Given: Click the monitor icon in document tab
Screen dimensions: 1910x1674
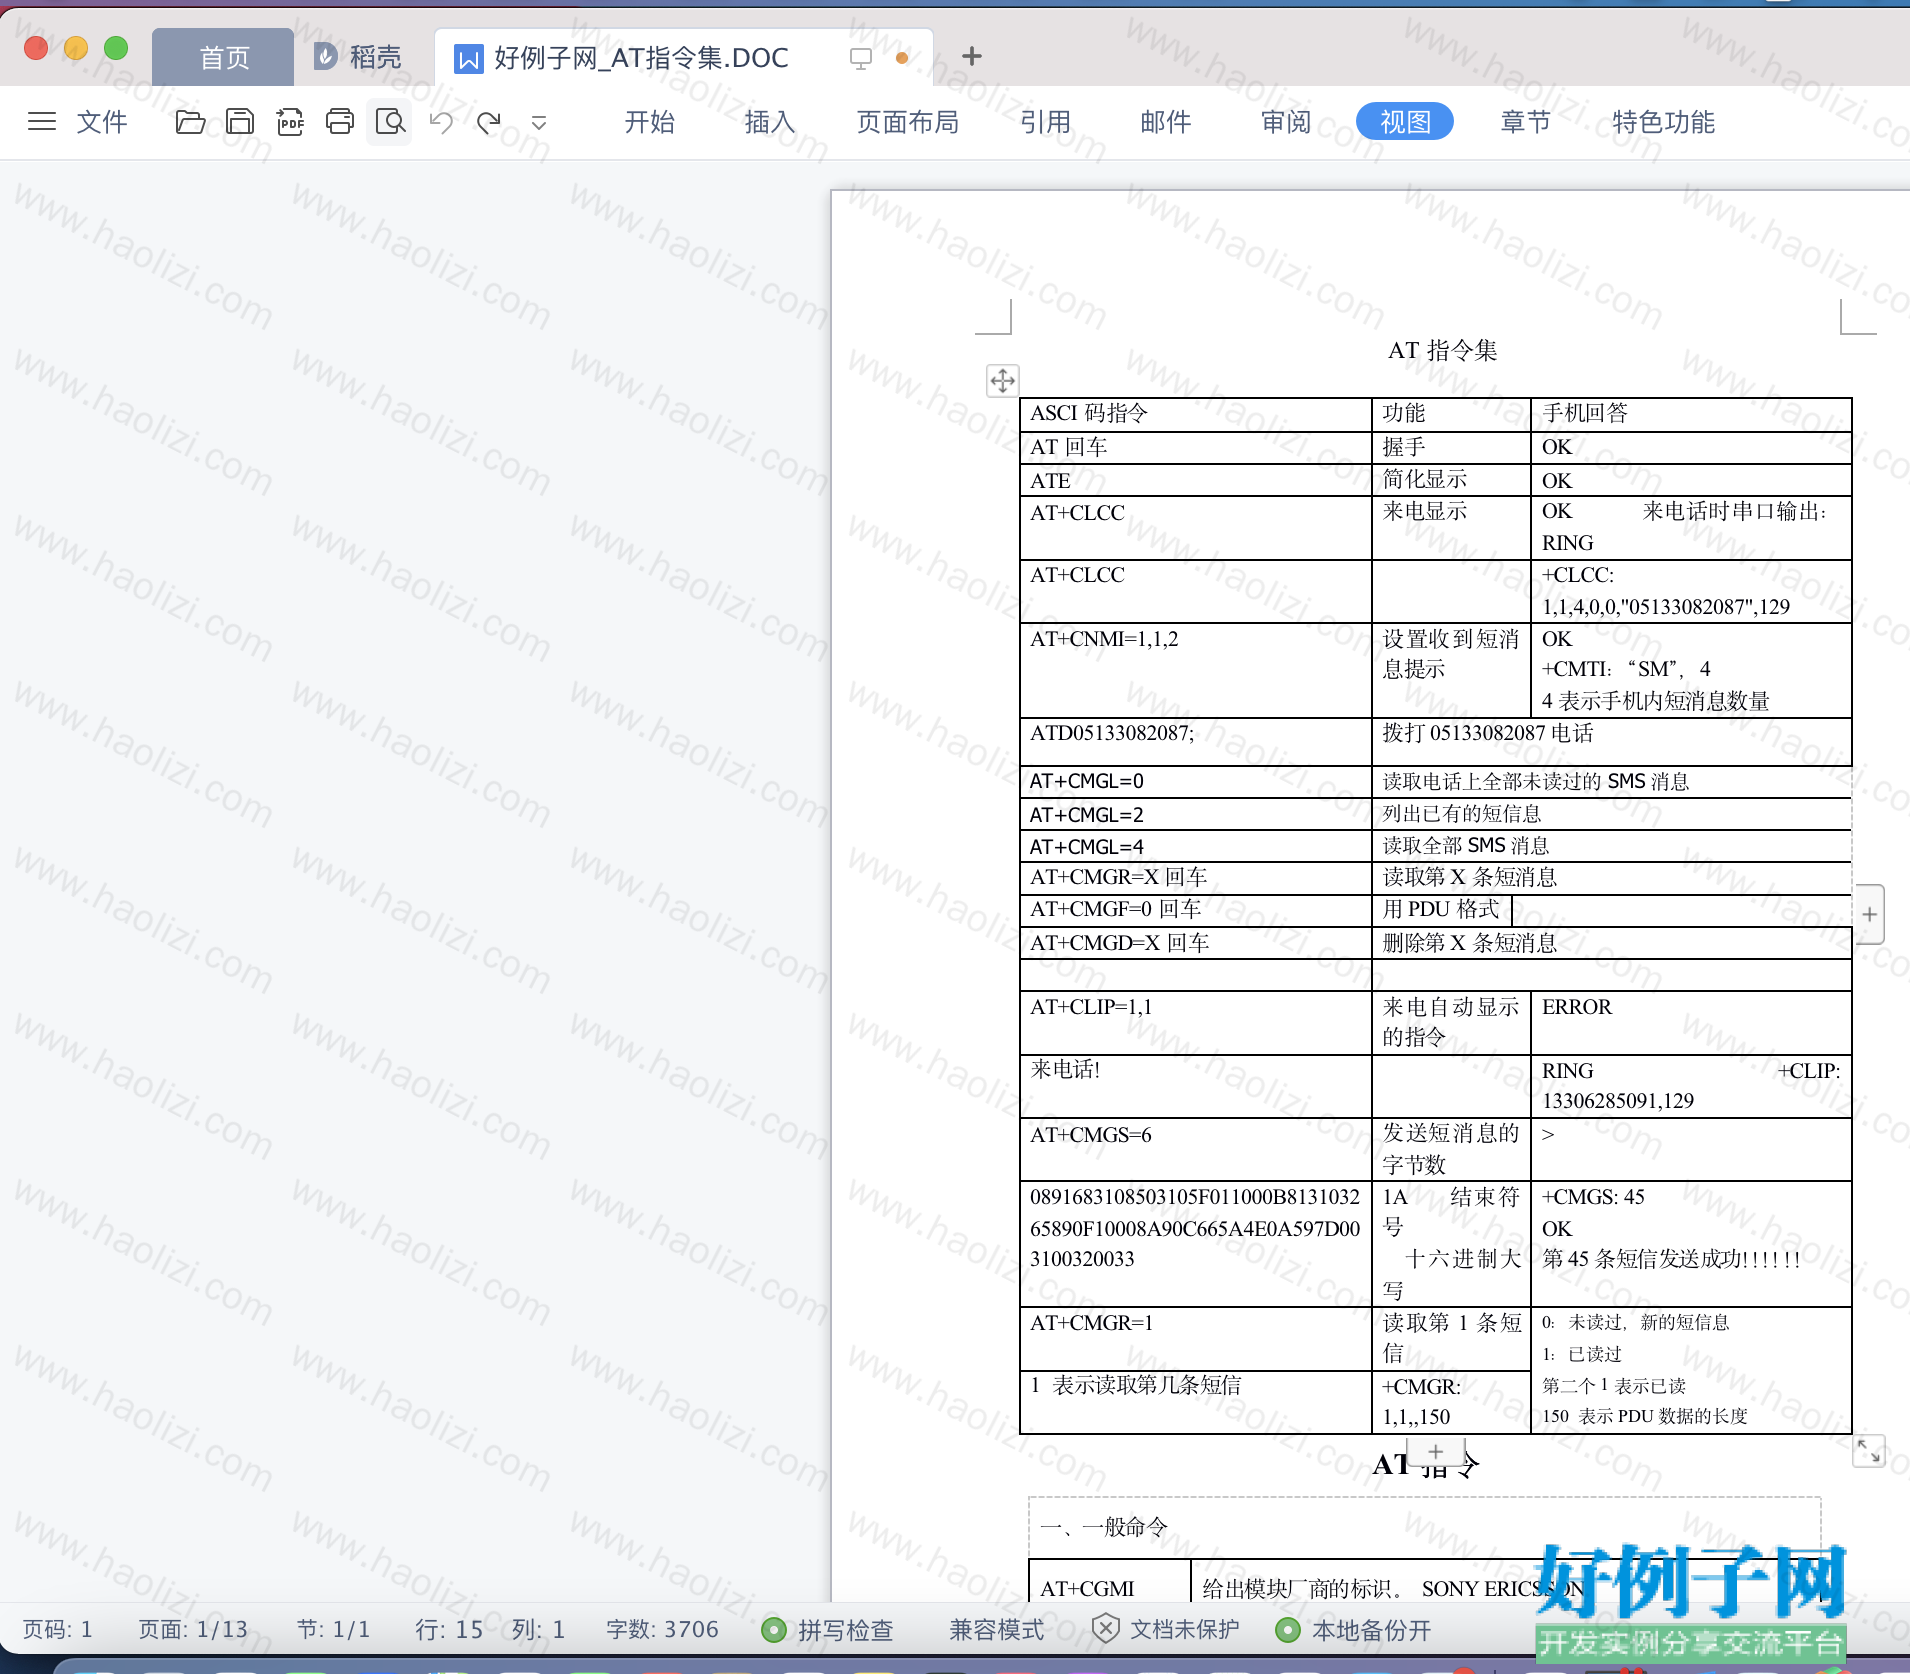Looking at the screenshot, I should tap(860, 58).
